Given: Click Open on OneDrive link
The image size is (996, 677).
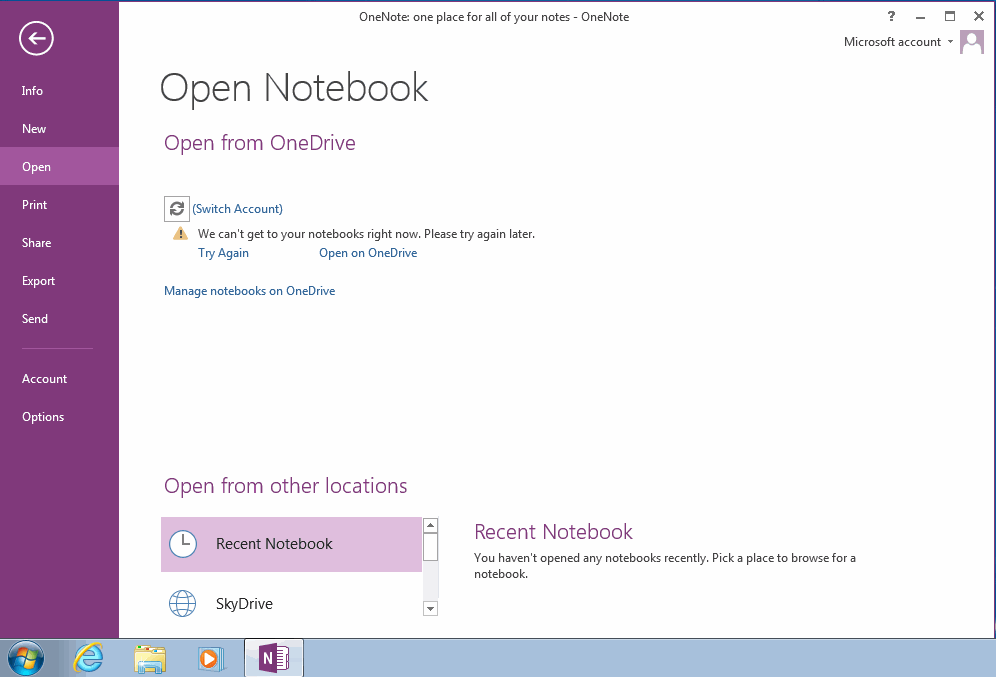Looking at the screenshot, I should [x=368, y=253].
